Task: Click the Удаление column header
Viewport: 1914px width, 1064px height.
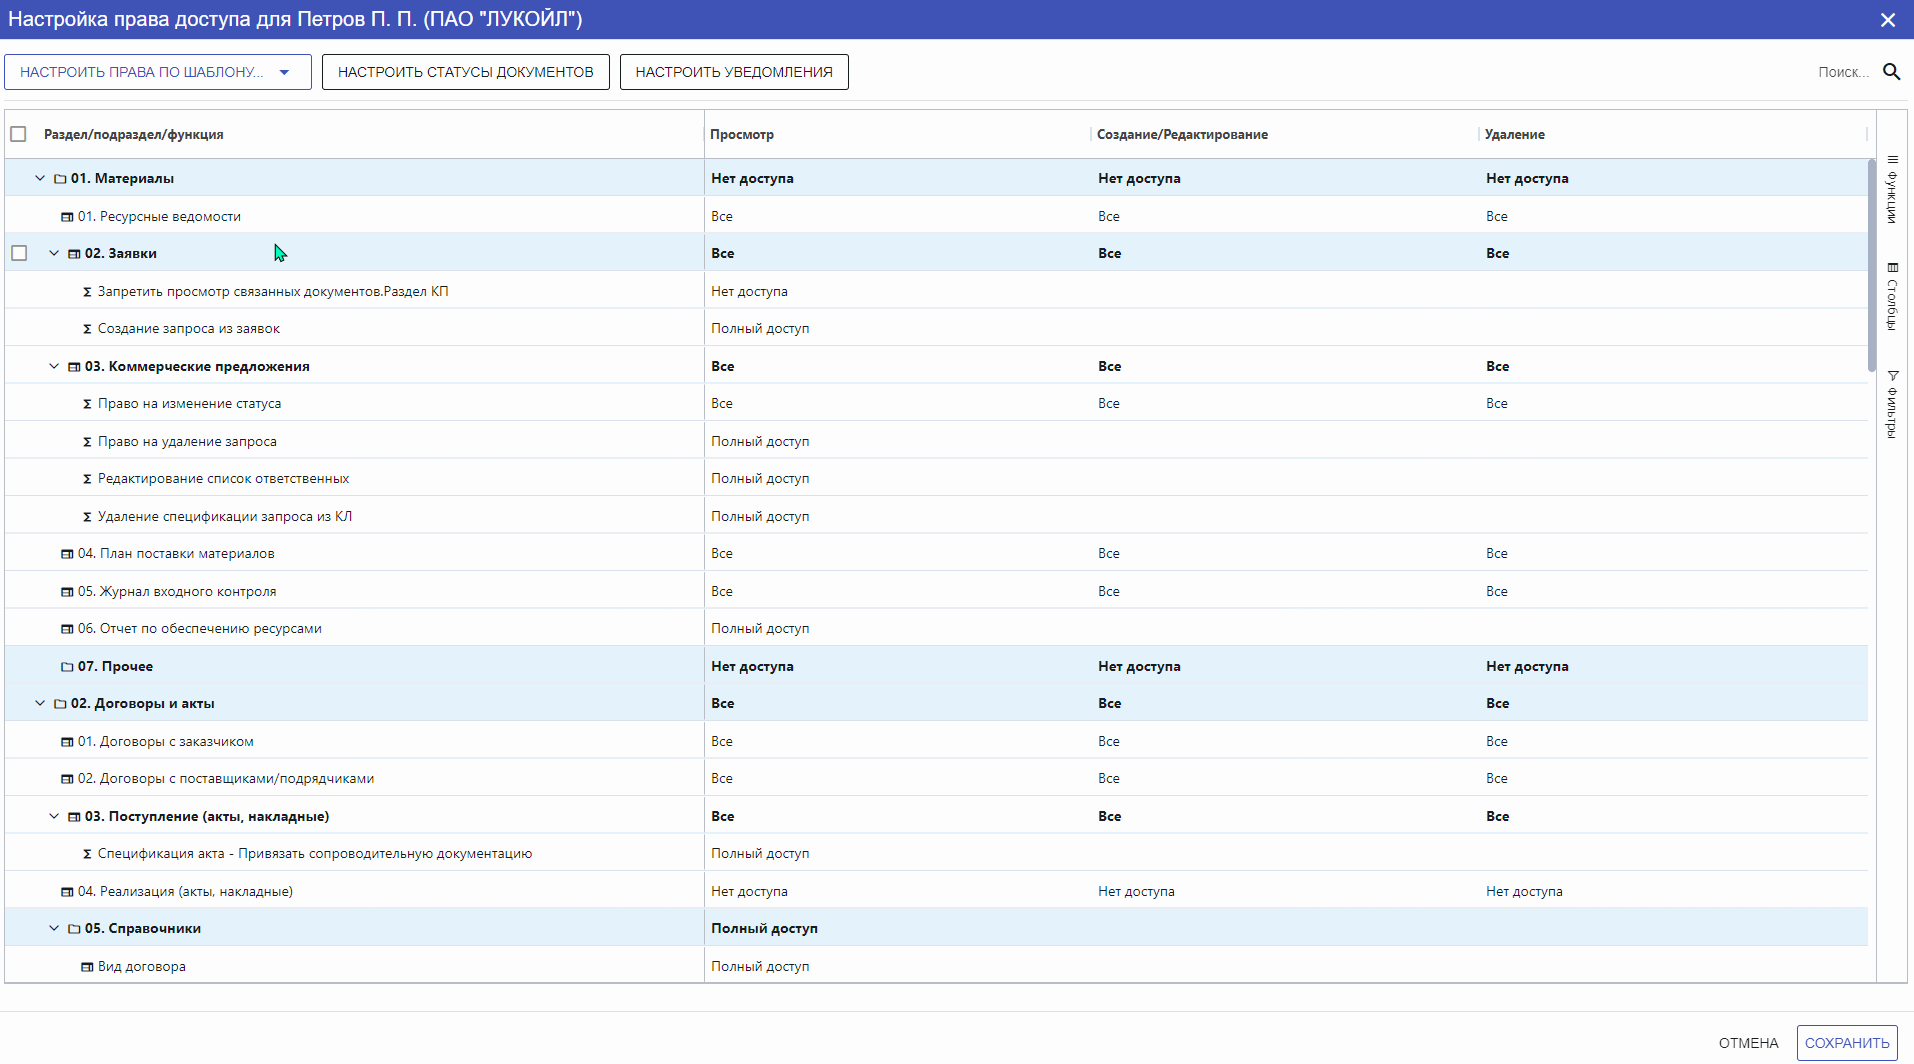Action: pyautogui.click(x=1514, y=135)
